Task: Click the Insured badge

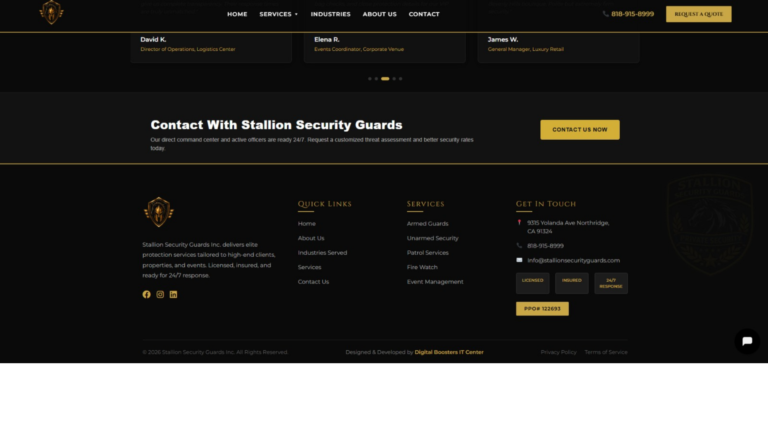Action: click(572, 283)
